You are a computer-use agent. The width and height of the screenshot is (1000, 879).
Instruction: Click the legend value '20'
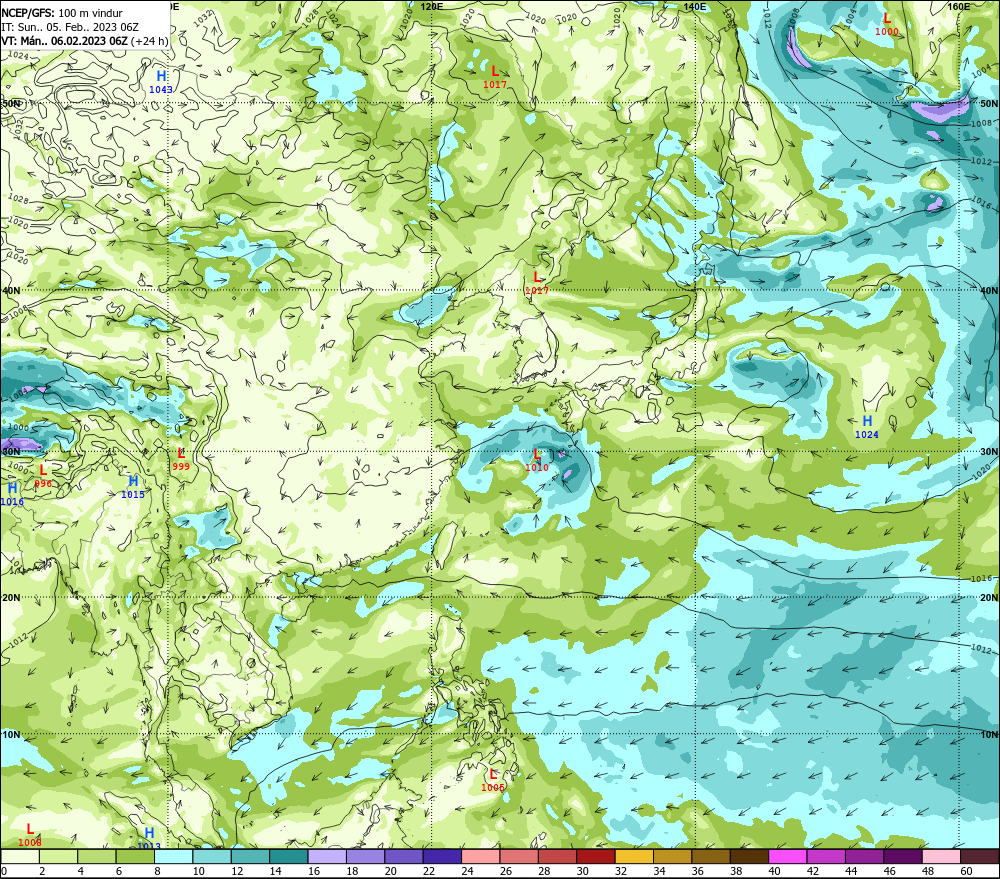391,871
